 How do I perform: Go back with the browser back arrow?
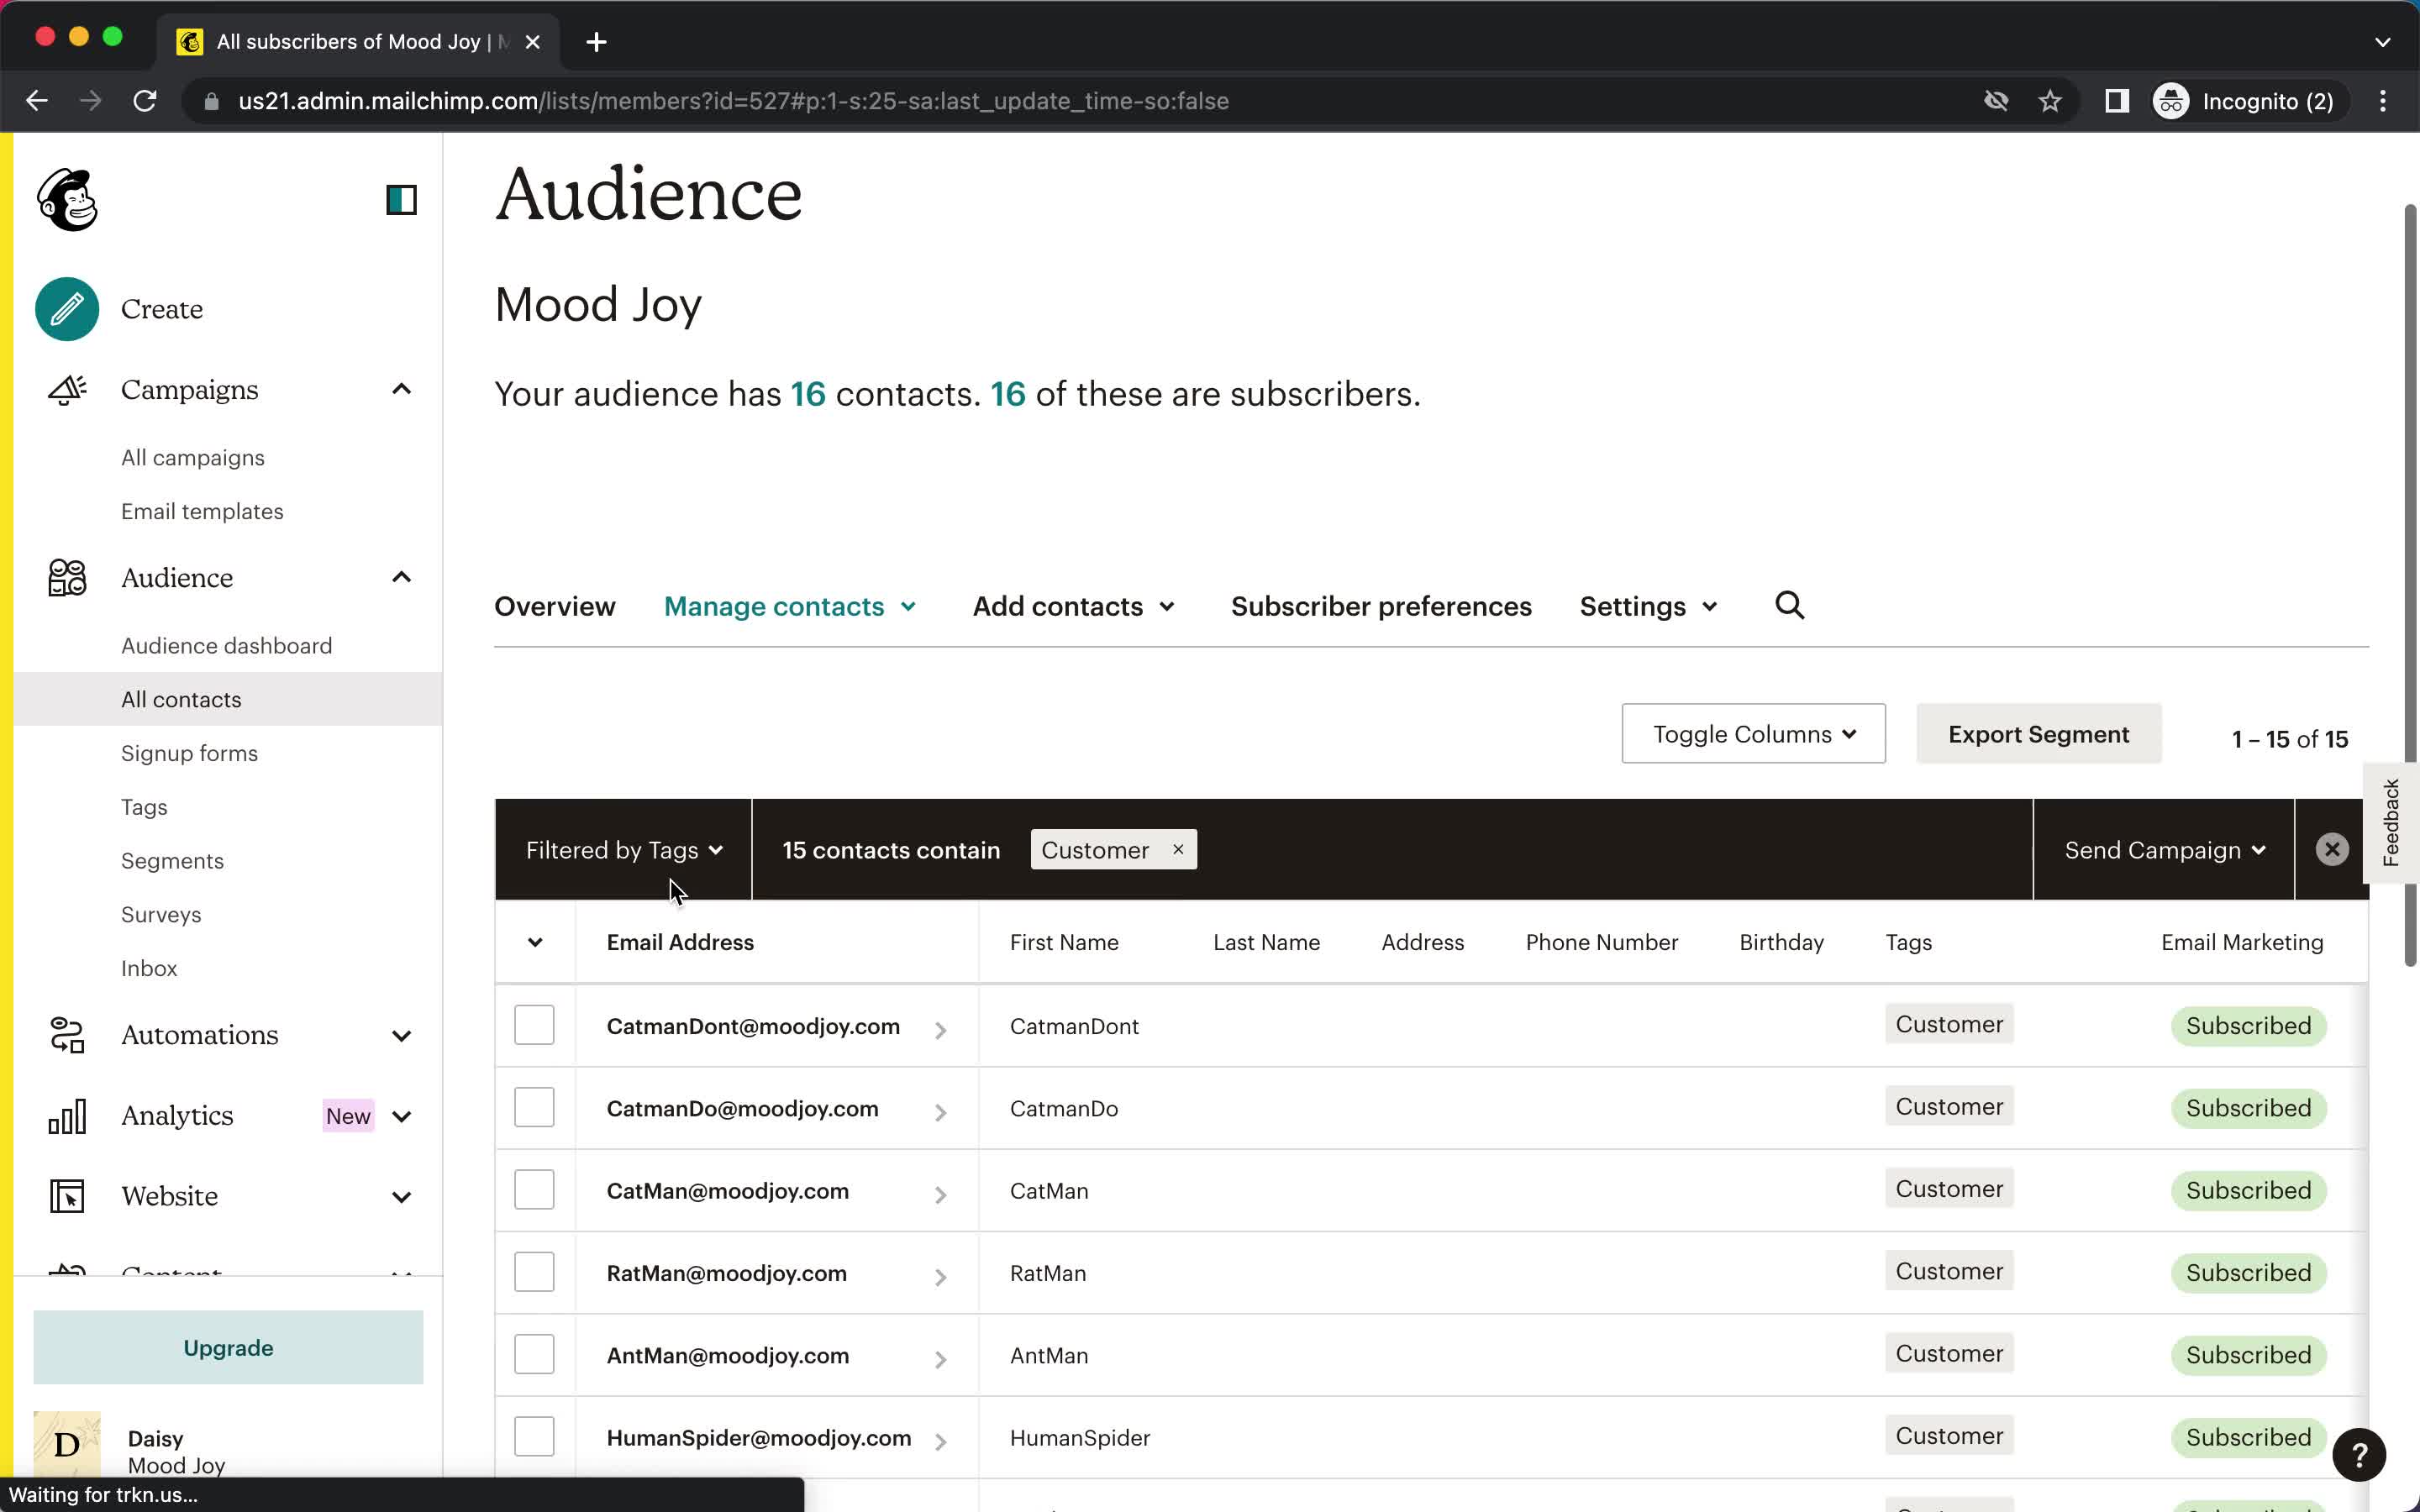(x=37, y=101)
